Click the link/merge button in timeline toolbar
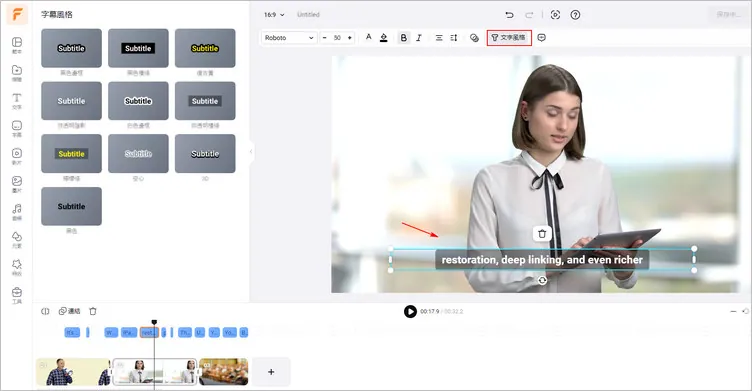This screenshot has height=391, width=752. (x=70, y=311)
